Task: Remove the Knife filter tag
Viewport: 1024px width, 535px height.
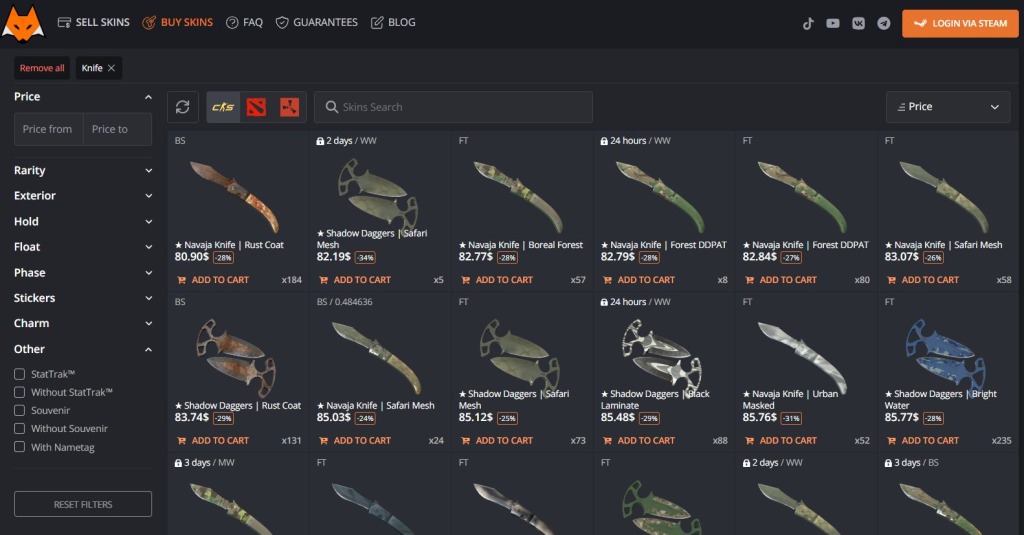Action: 112,68
